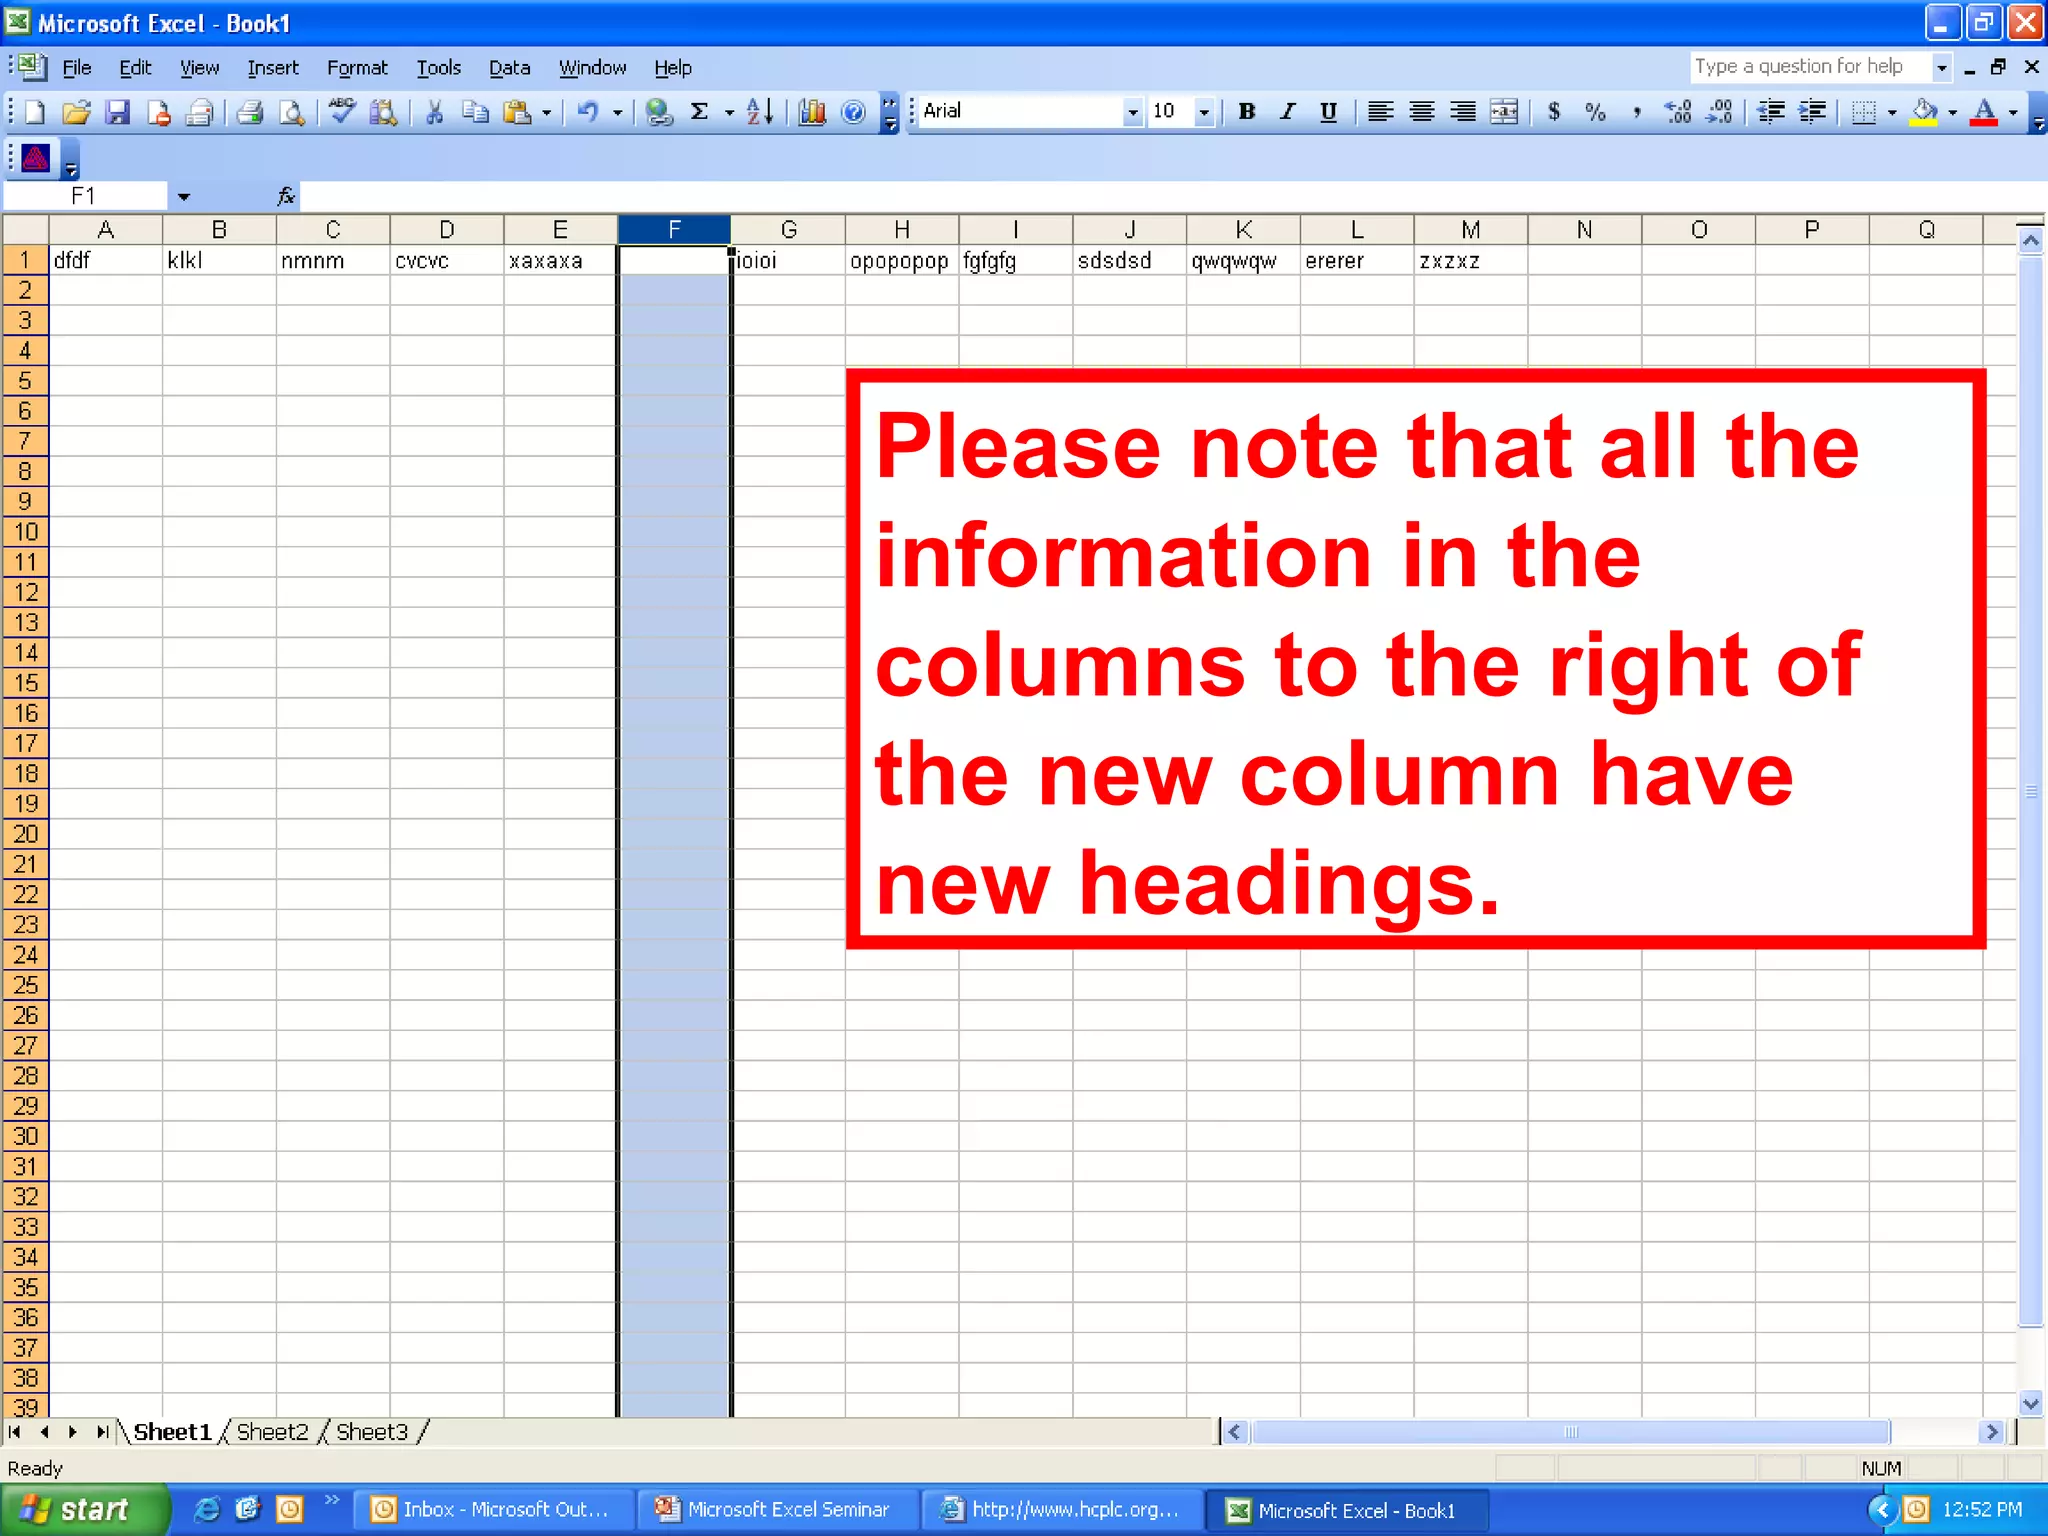
Task: Open Microsoft Excel Help question-mark icon
Action: [x=853, y=112]
